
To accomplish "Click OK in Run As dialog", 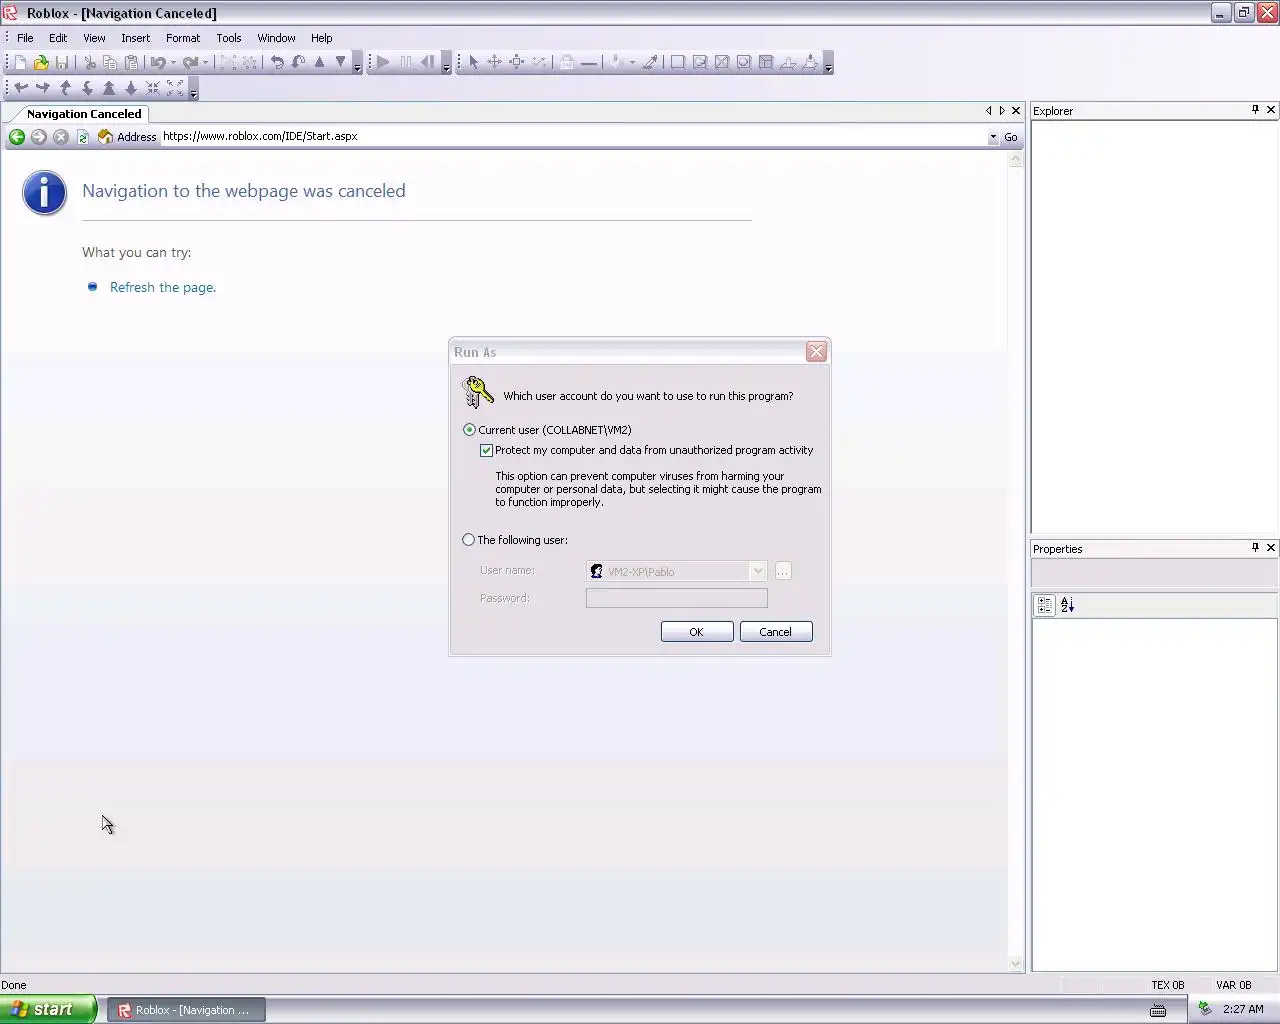I will (697, 632).
